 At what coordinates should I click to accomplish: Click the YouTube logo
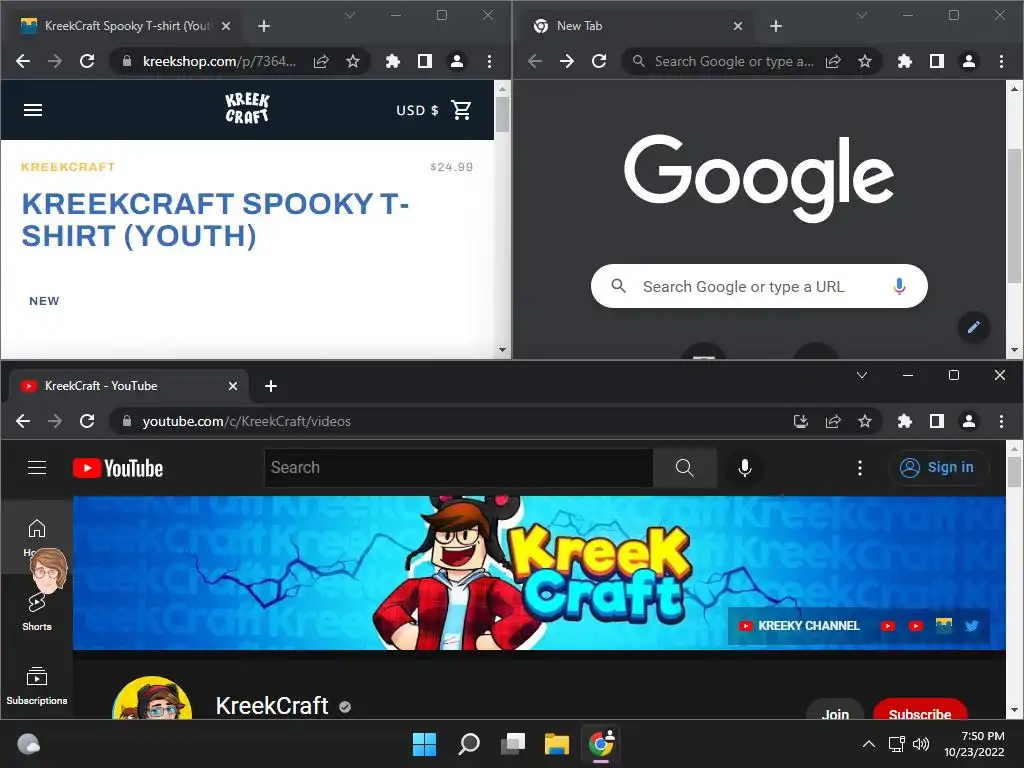tap(118, 468)
